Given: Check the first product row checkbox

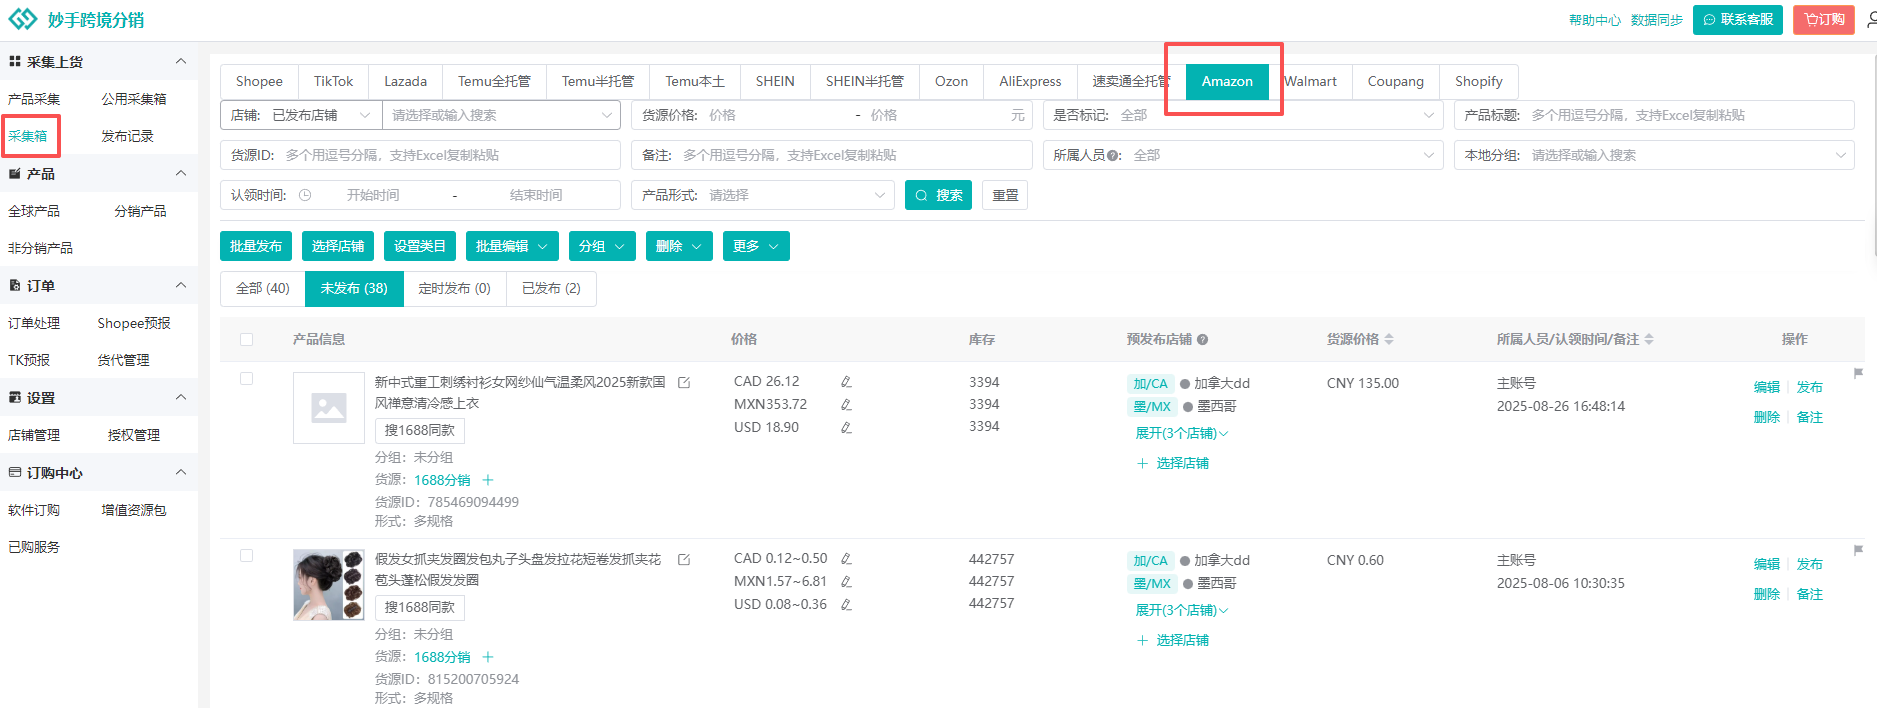Looking at the screenshot, I should [246, 379].
